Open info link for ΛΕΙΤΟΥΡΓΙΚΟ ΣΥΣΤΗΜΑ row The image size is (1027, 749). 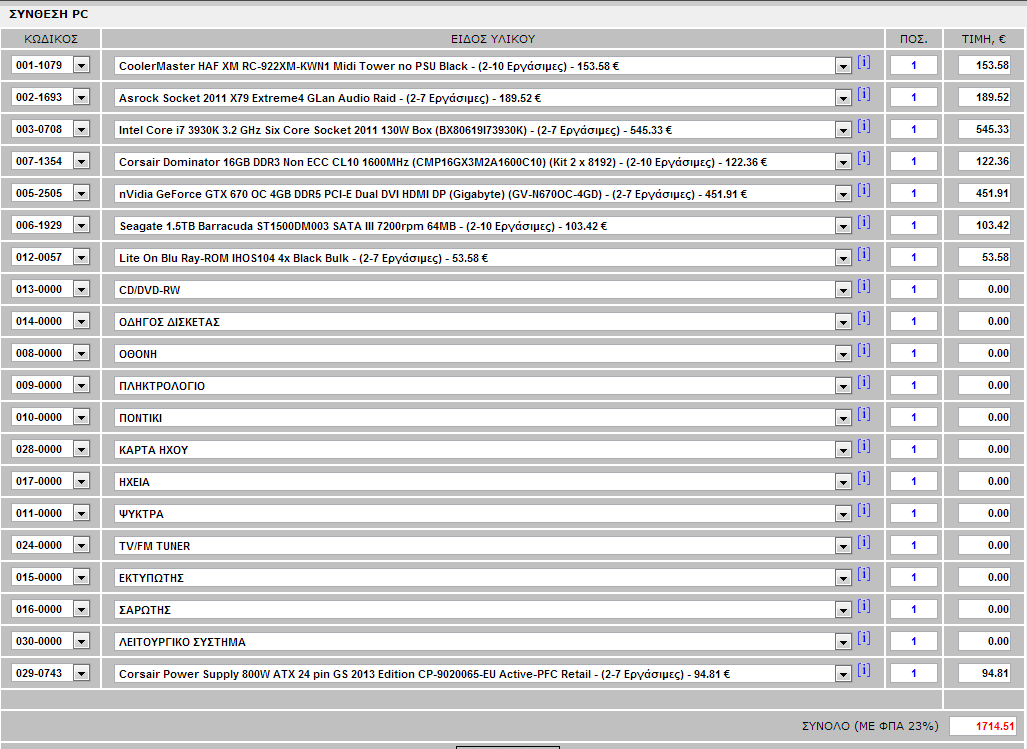[x=864, y=638]
